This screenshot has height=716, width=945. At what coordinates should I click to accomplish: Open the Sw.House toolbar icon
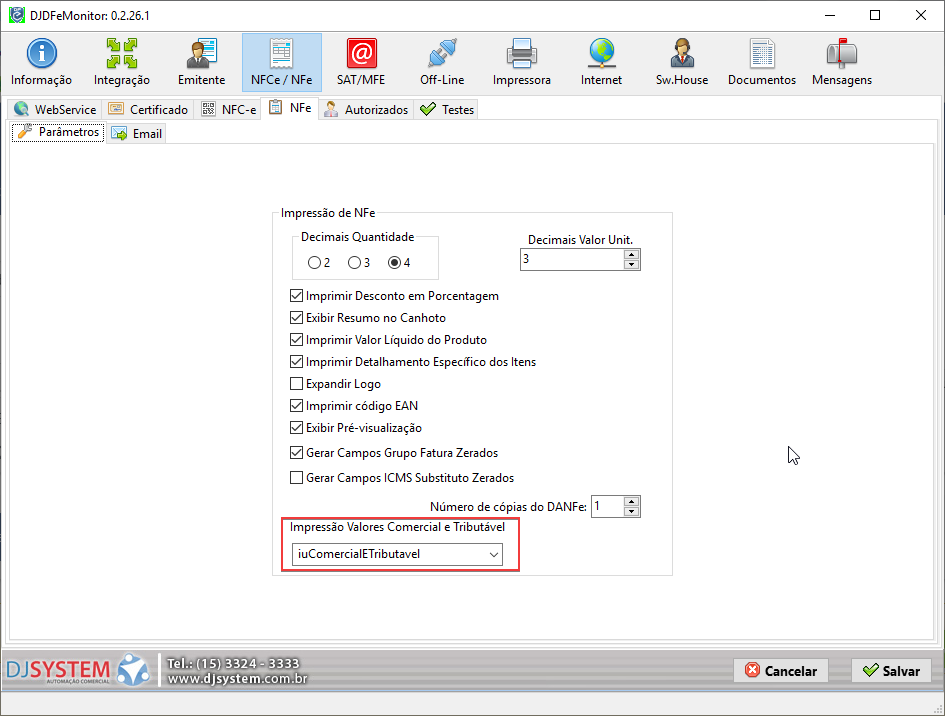pyautogui.click(x=681, y=62)
